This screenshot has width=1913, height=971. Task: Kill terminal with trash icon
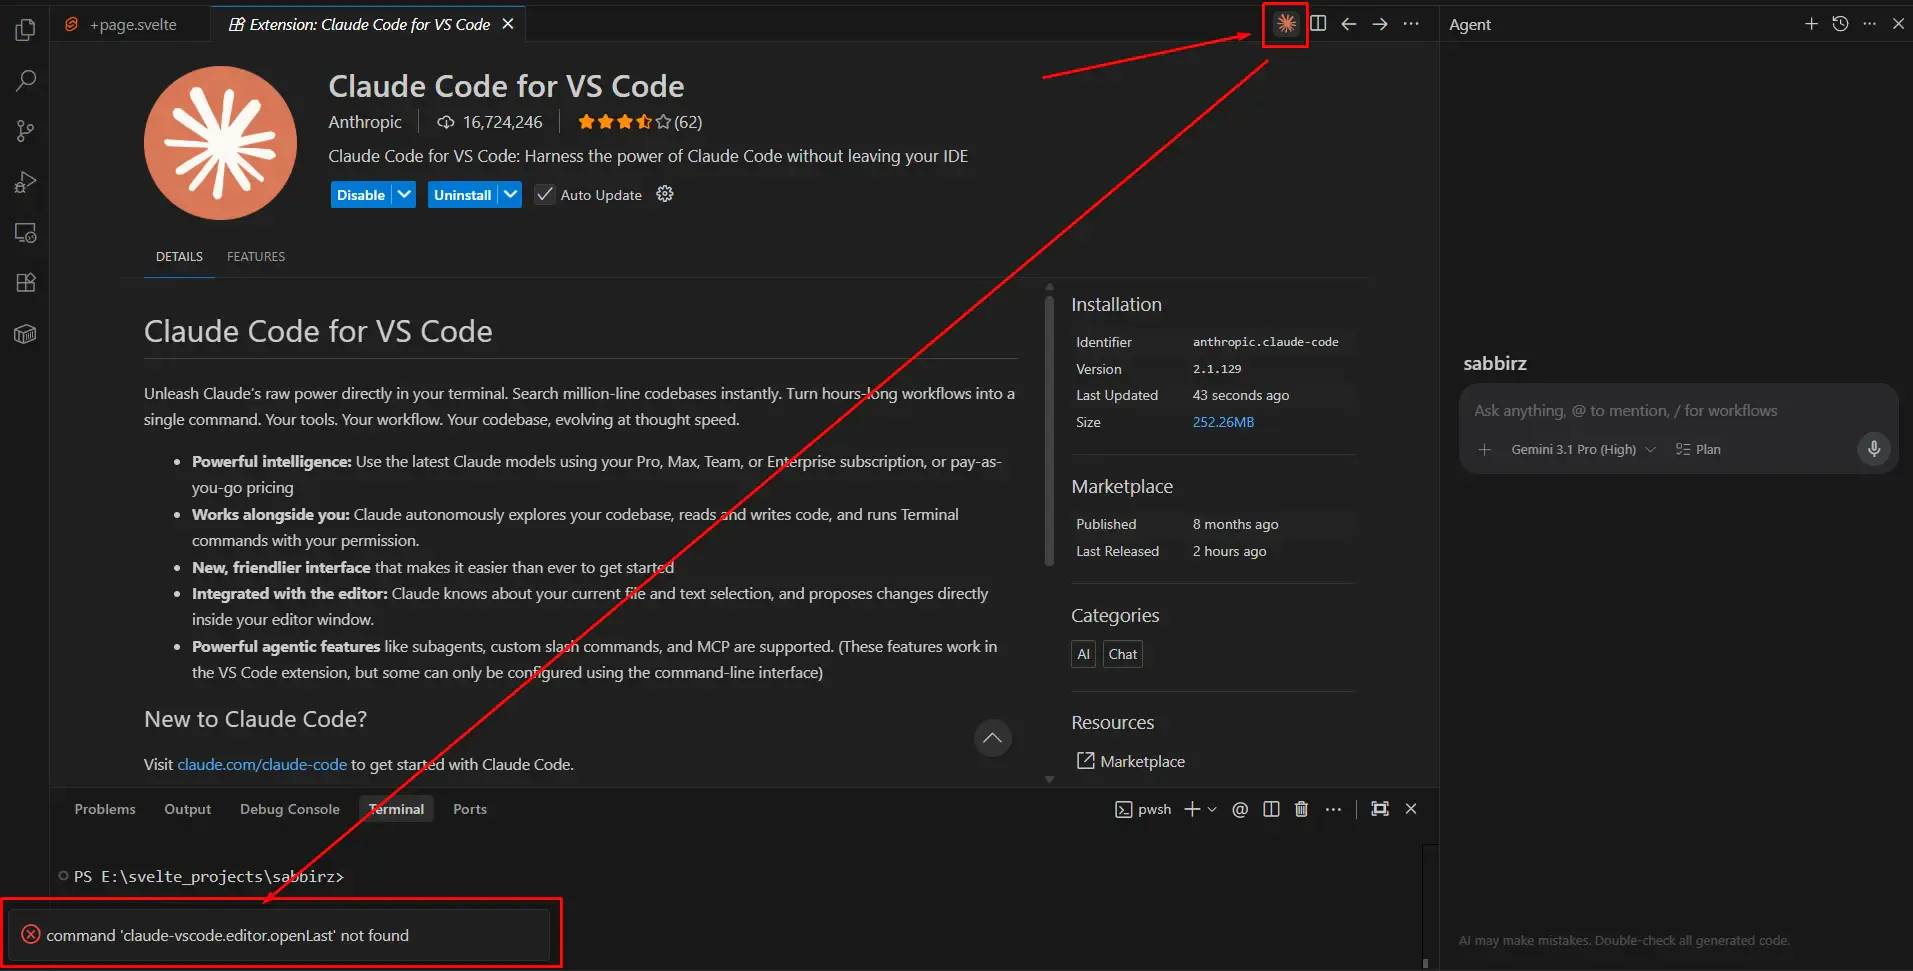tap(1301, 809)
